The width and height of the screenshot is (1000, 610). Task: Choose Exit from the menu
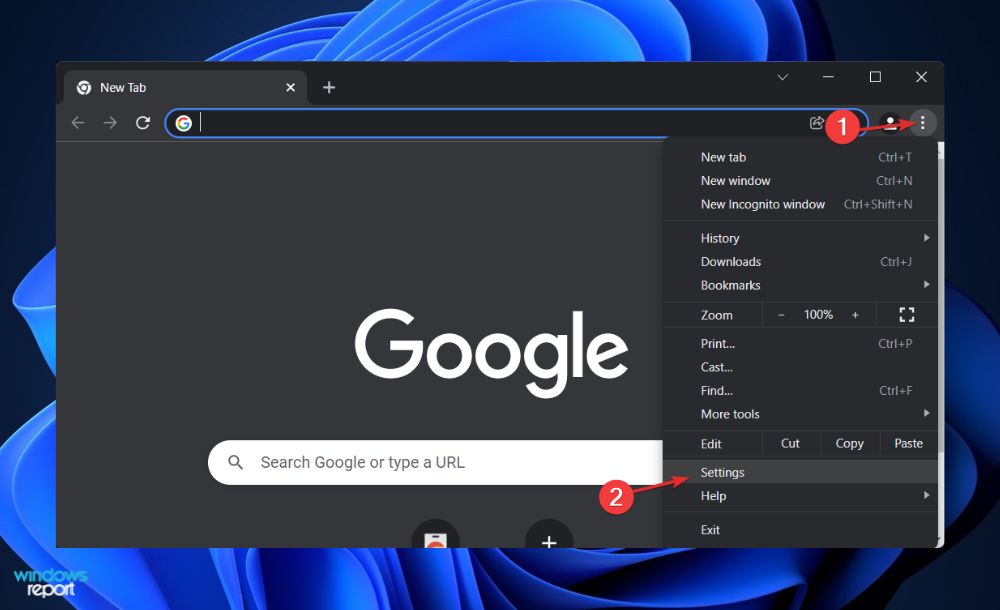click(800, 530)
